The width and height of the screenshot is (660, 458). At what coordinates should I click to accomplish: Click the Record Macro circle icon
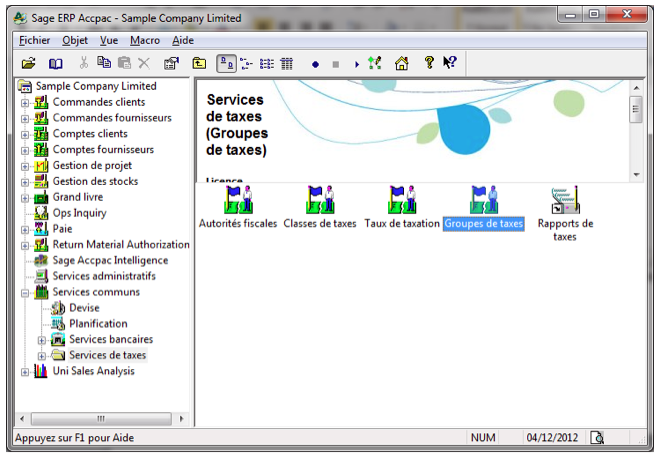(315, 64)
